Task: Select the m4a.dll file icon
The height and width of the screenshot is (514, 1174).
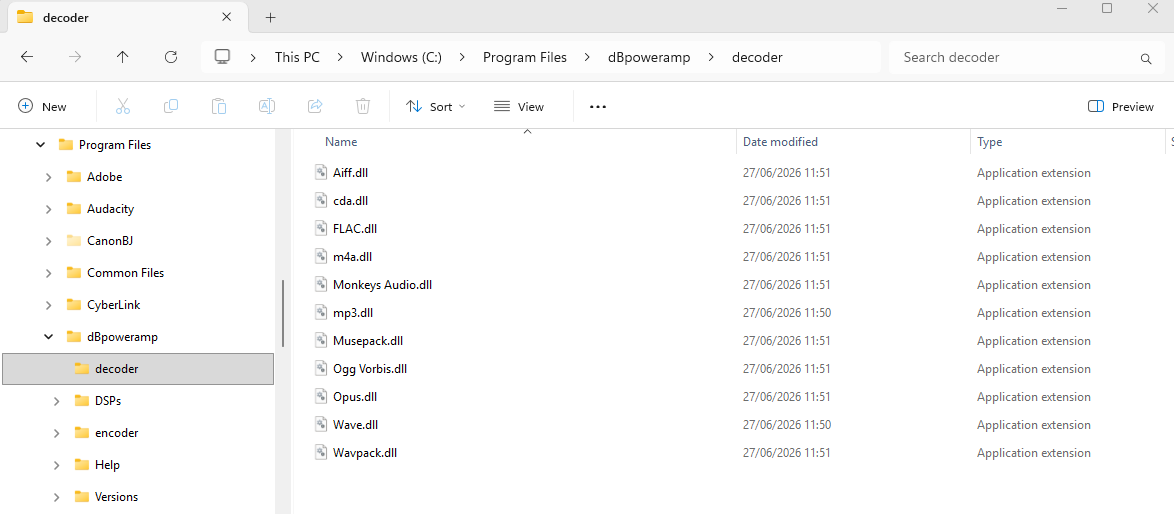Action: [x=321, y=257]
